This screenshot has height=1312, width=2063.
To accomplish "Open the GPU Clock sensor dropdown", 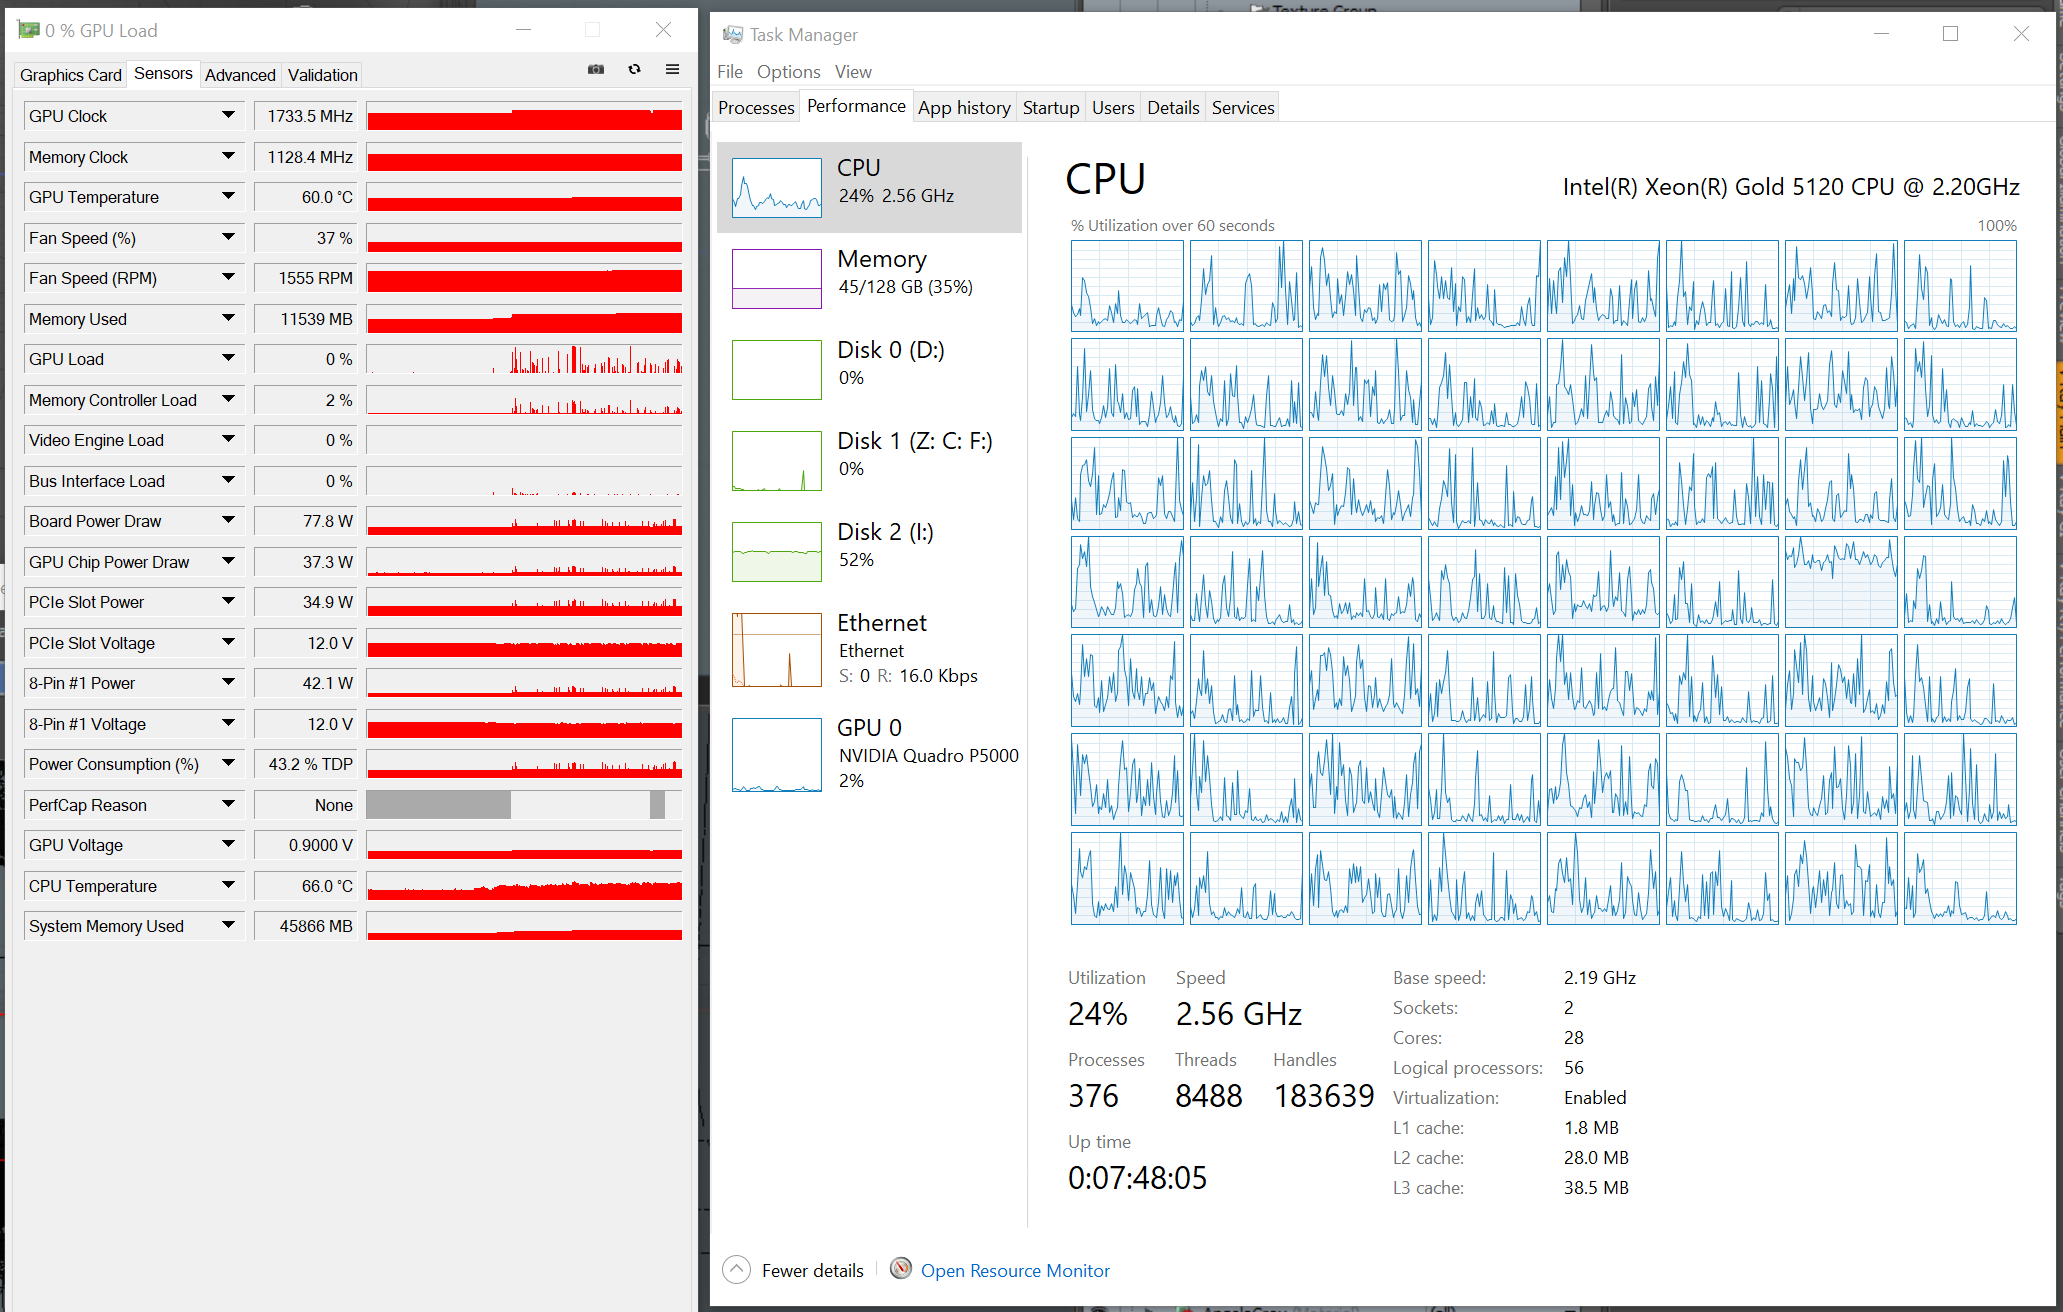I will [x=228, y=116].
